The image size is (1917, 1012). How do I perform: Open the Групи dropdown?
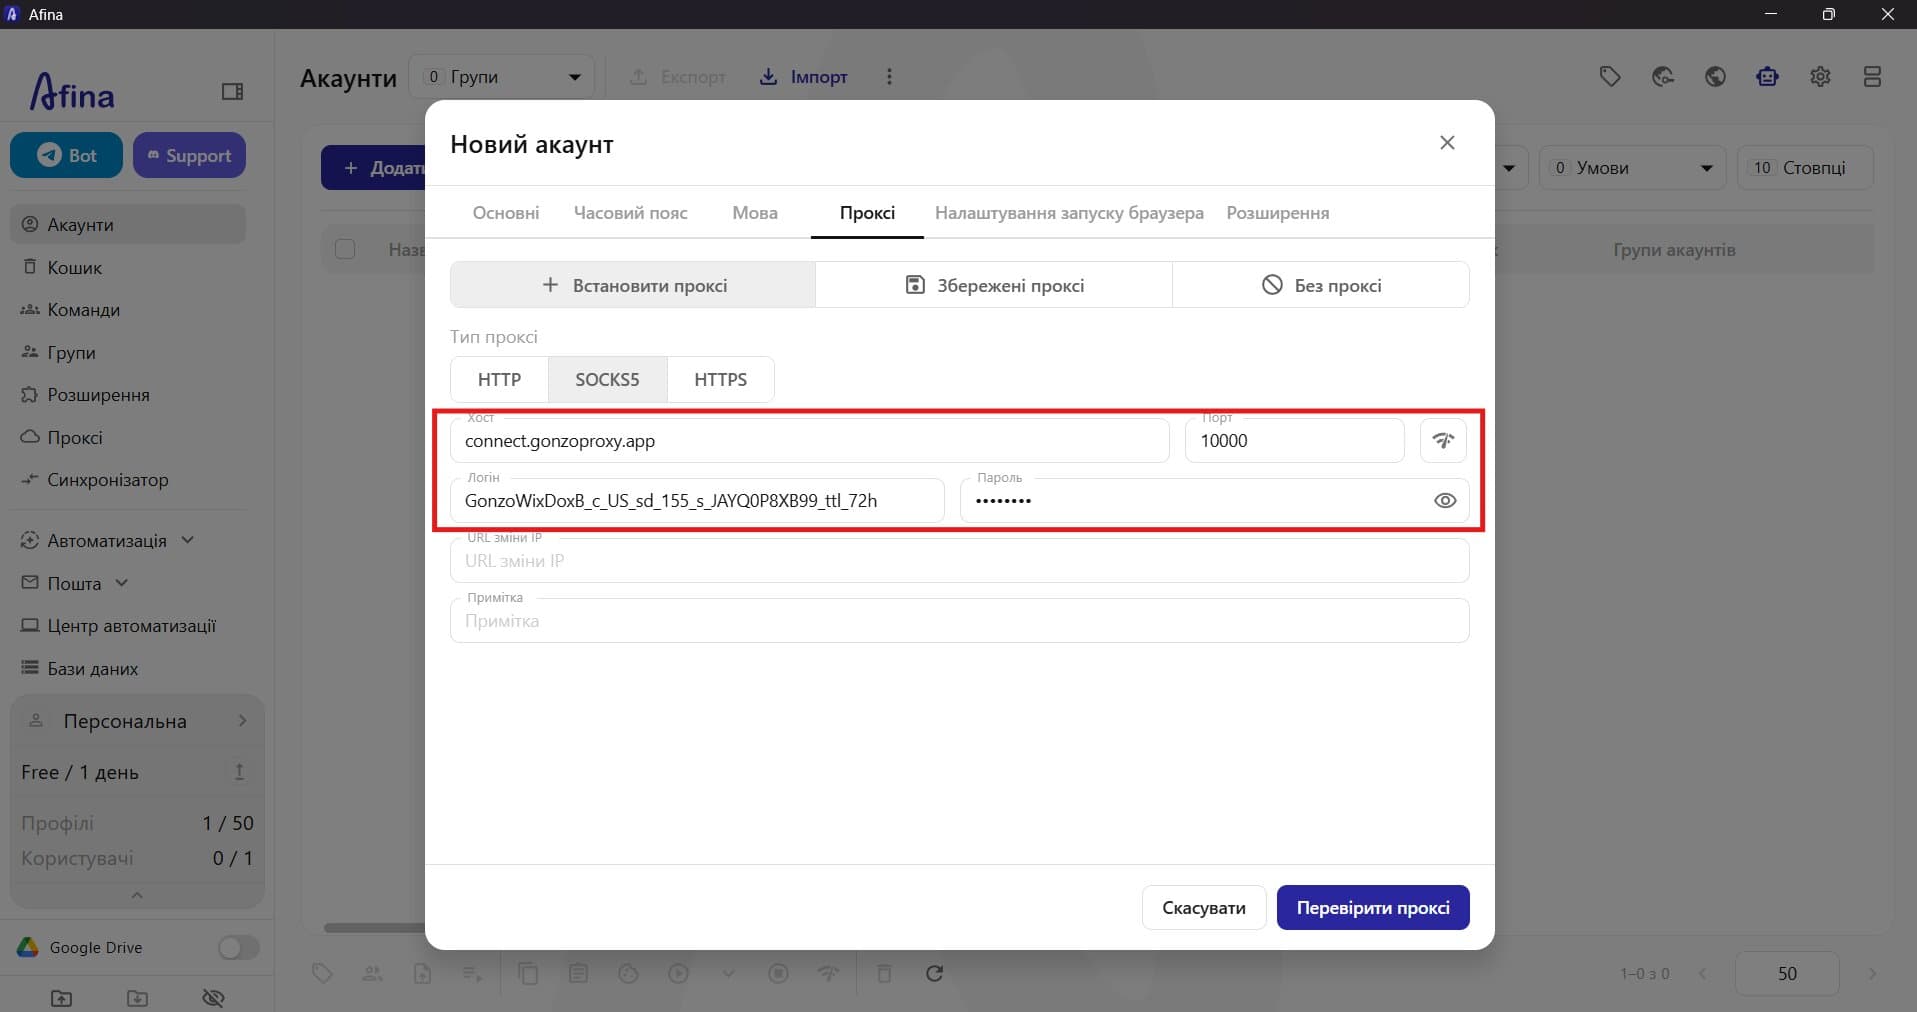[x=502, y=77]
